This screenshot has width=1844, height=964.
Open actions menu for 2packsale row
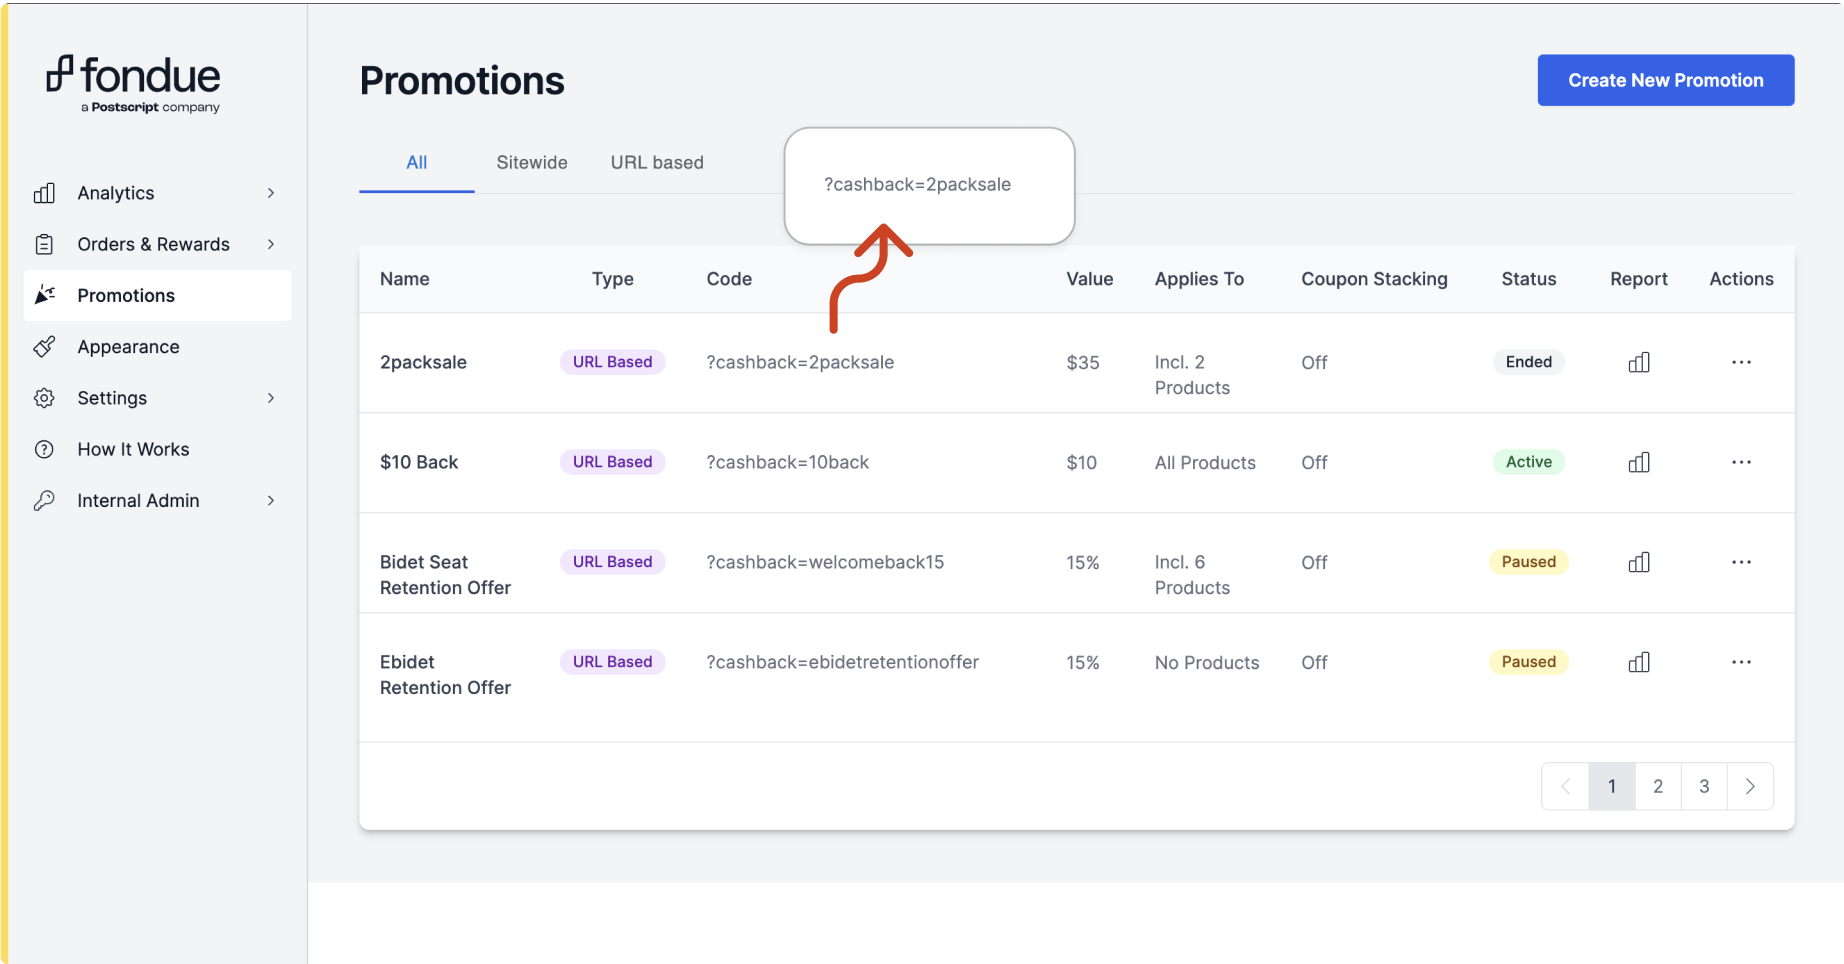pyautogui.click(x=1741, y=362)
